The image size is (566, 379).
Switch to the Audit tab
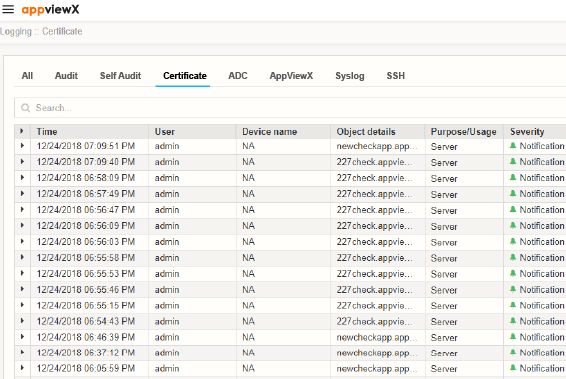point(66,76)
